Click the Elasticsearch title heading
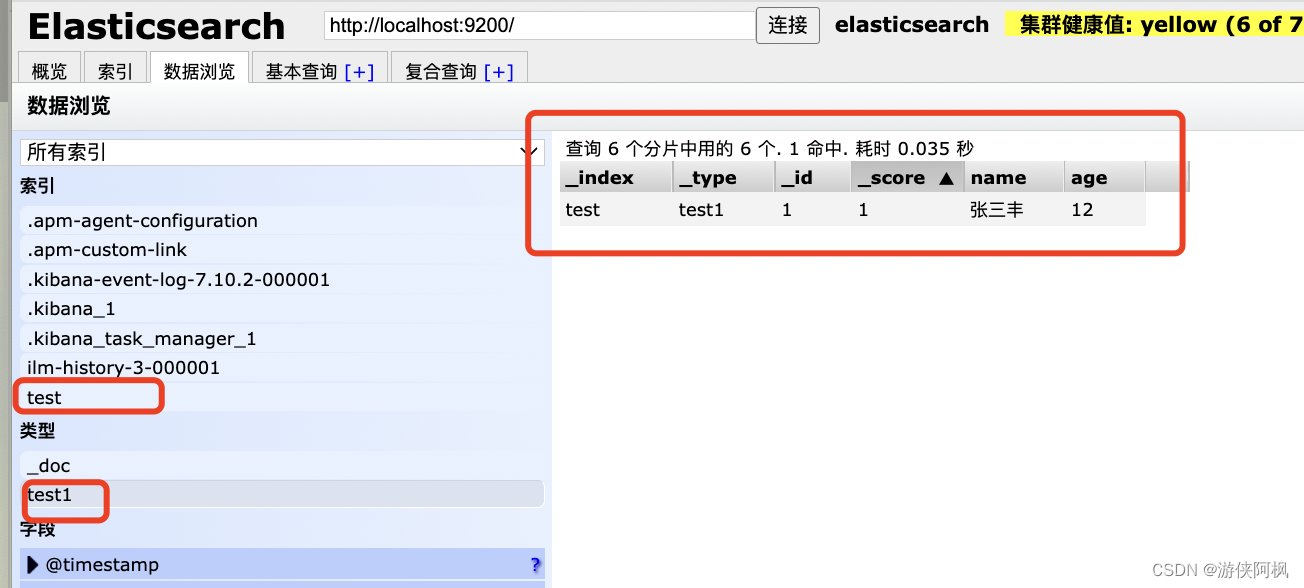Viewport: 1304px width, 588px height. (156, 26)
